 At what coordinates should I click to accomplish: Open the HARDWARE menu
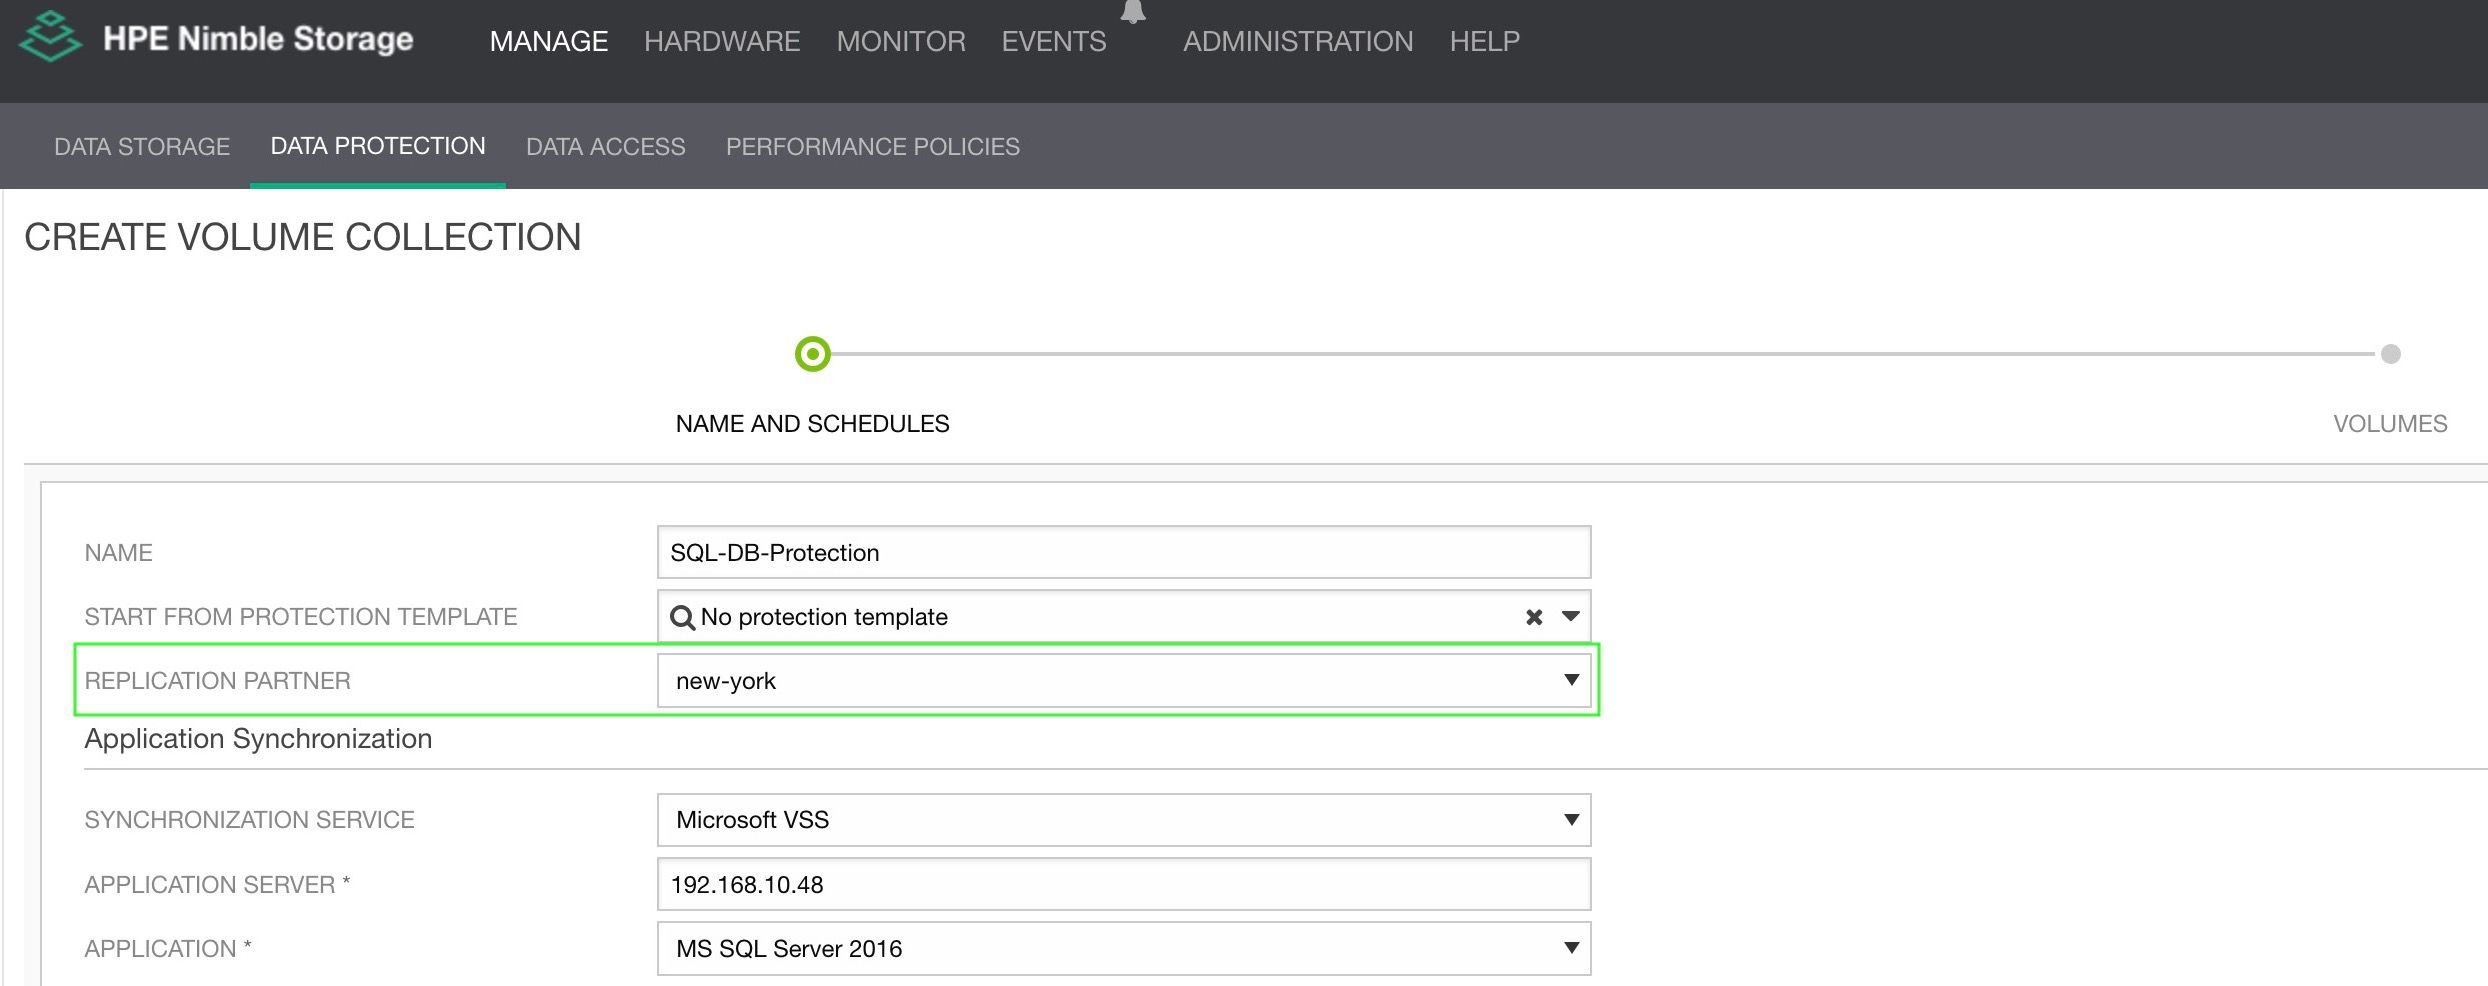click(722, 41)
